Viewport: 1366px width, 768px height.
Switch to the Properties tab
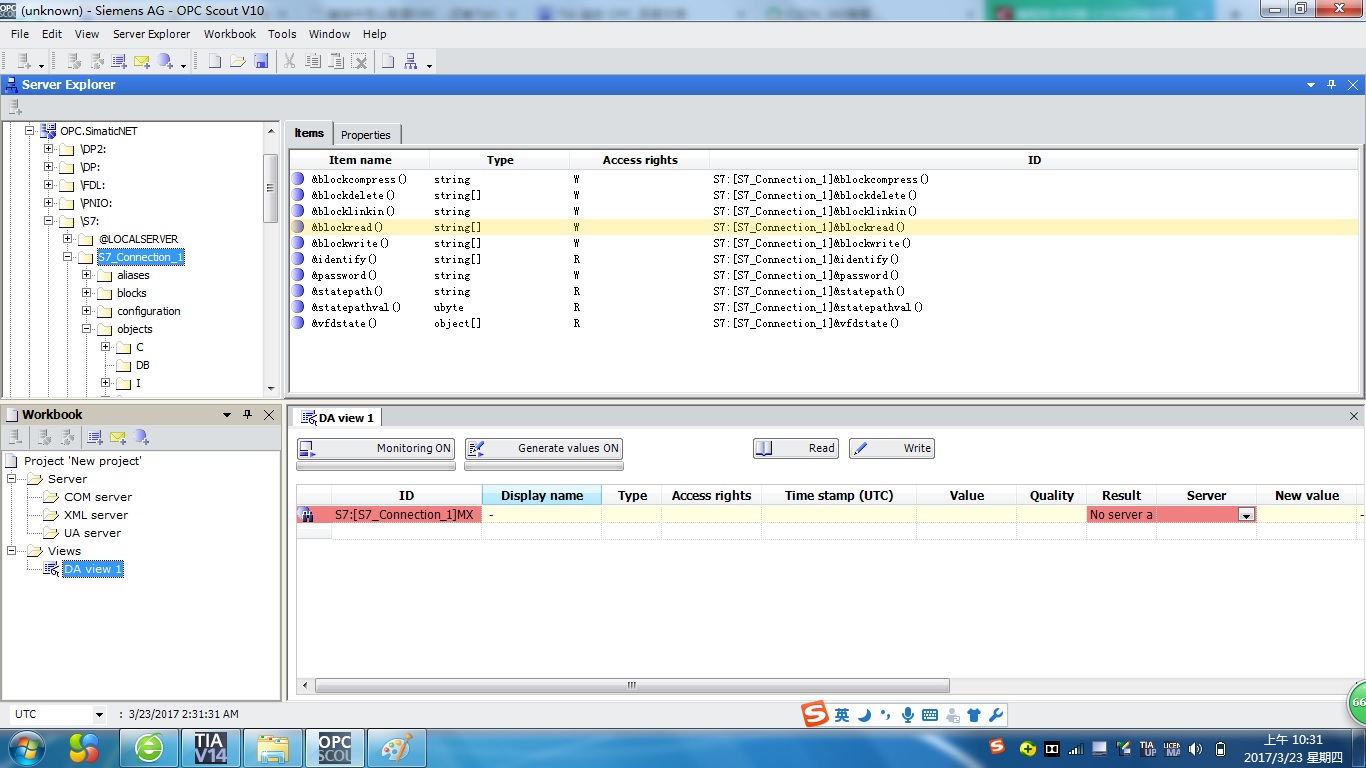pos(366,135)
